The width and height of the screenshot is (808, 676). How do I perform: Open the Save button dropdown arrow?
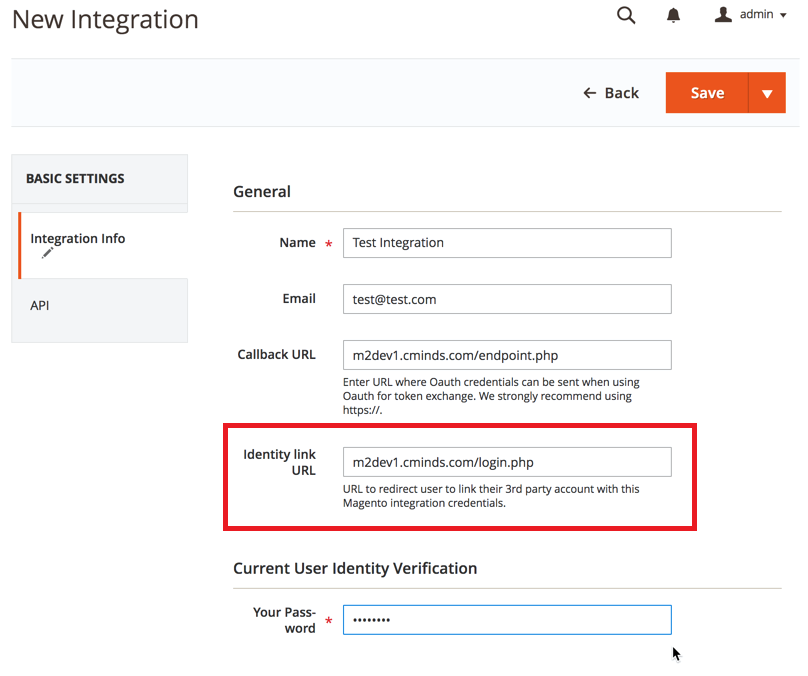coord(767,93)
